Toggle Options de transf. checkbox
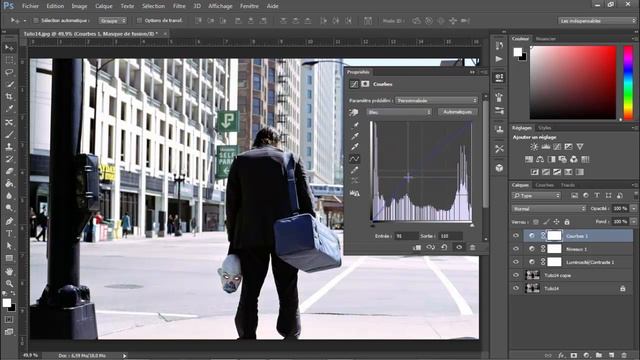640x360 pixels. pyautogui.click(x=139, y=20)
